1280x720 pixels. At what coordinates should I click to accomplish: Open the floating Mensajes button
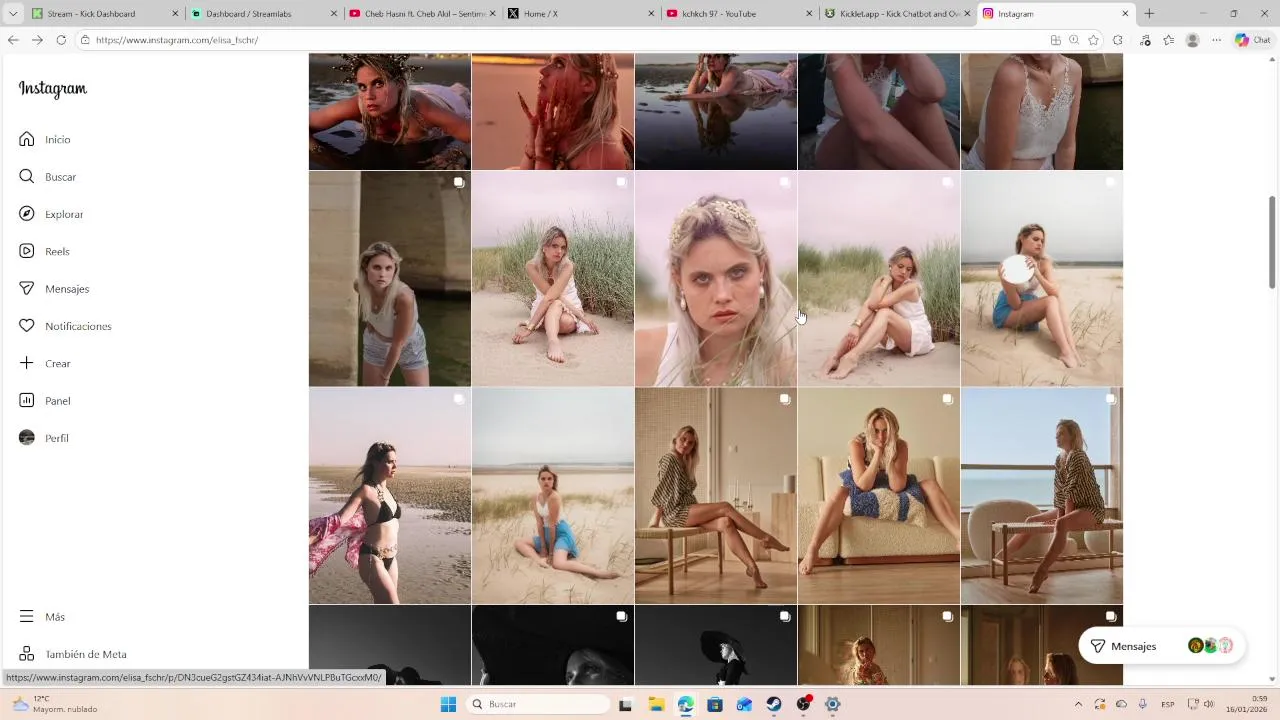[x=1160, y=646]
